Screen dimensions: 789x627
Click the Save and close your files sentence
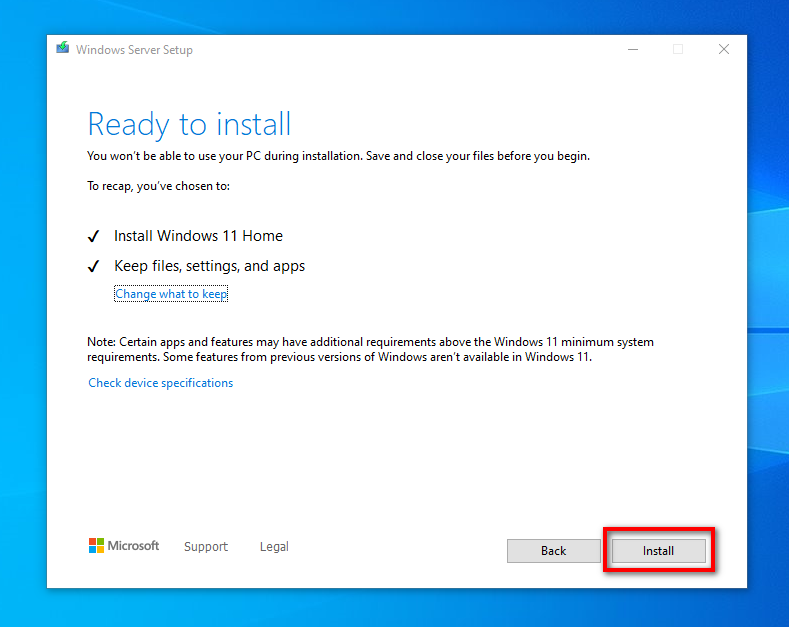[478, 156]
